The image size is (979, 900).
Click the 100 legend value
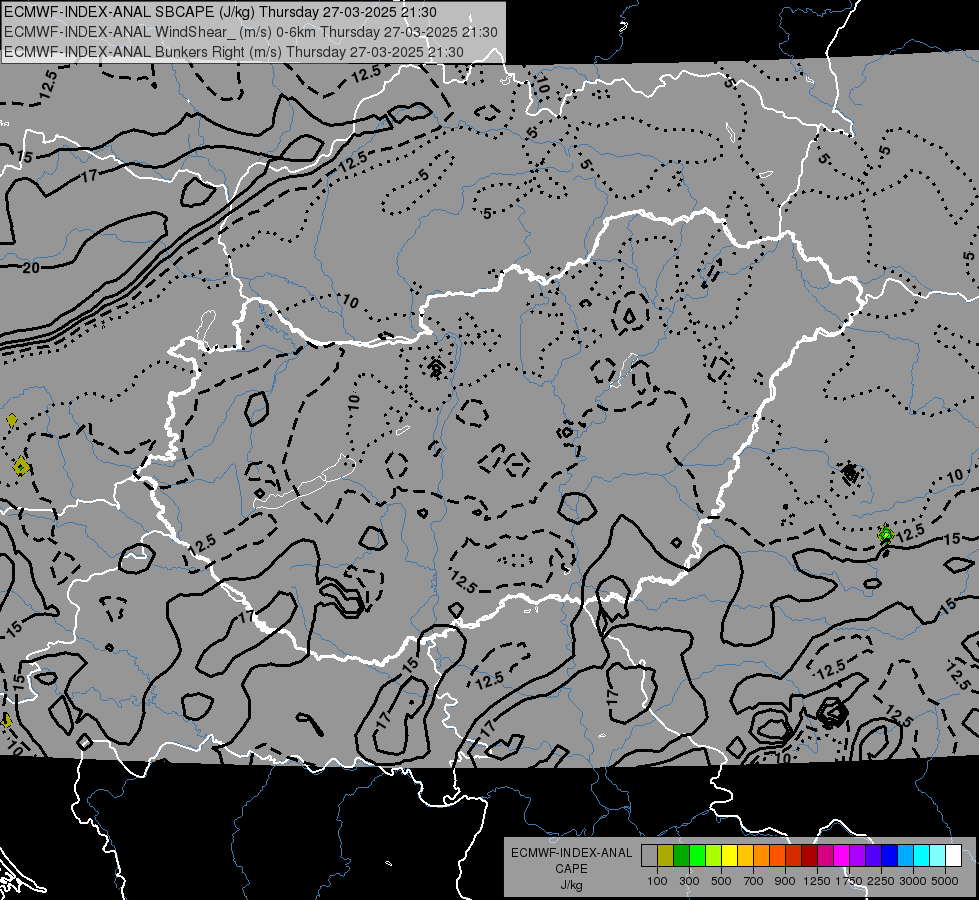657,881
